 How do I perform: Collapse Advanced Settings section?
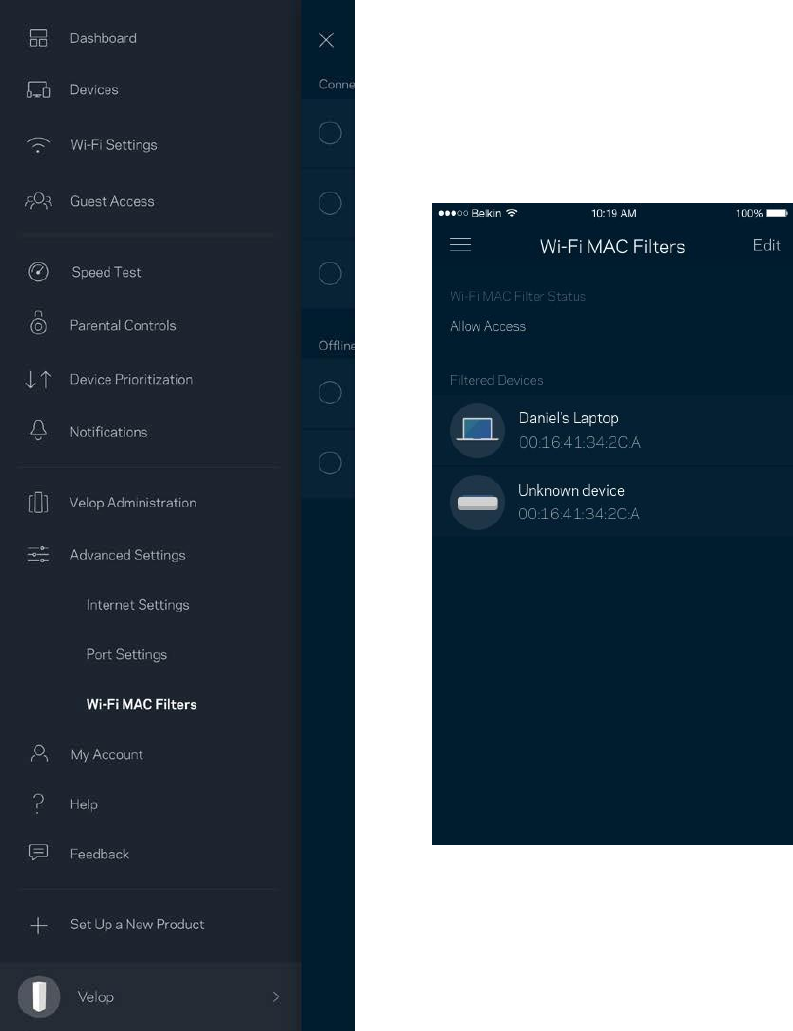[x=128, y=555]
